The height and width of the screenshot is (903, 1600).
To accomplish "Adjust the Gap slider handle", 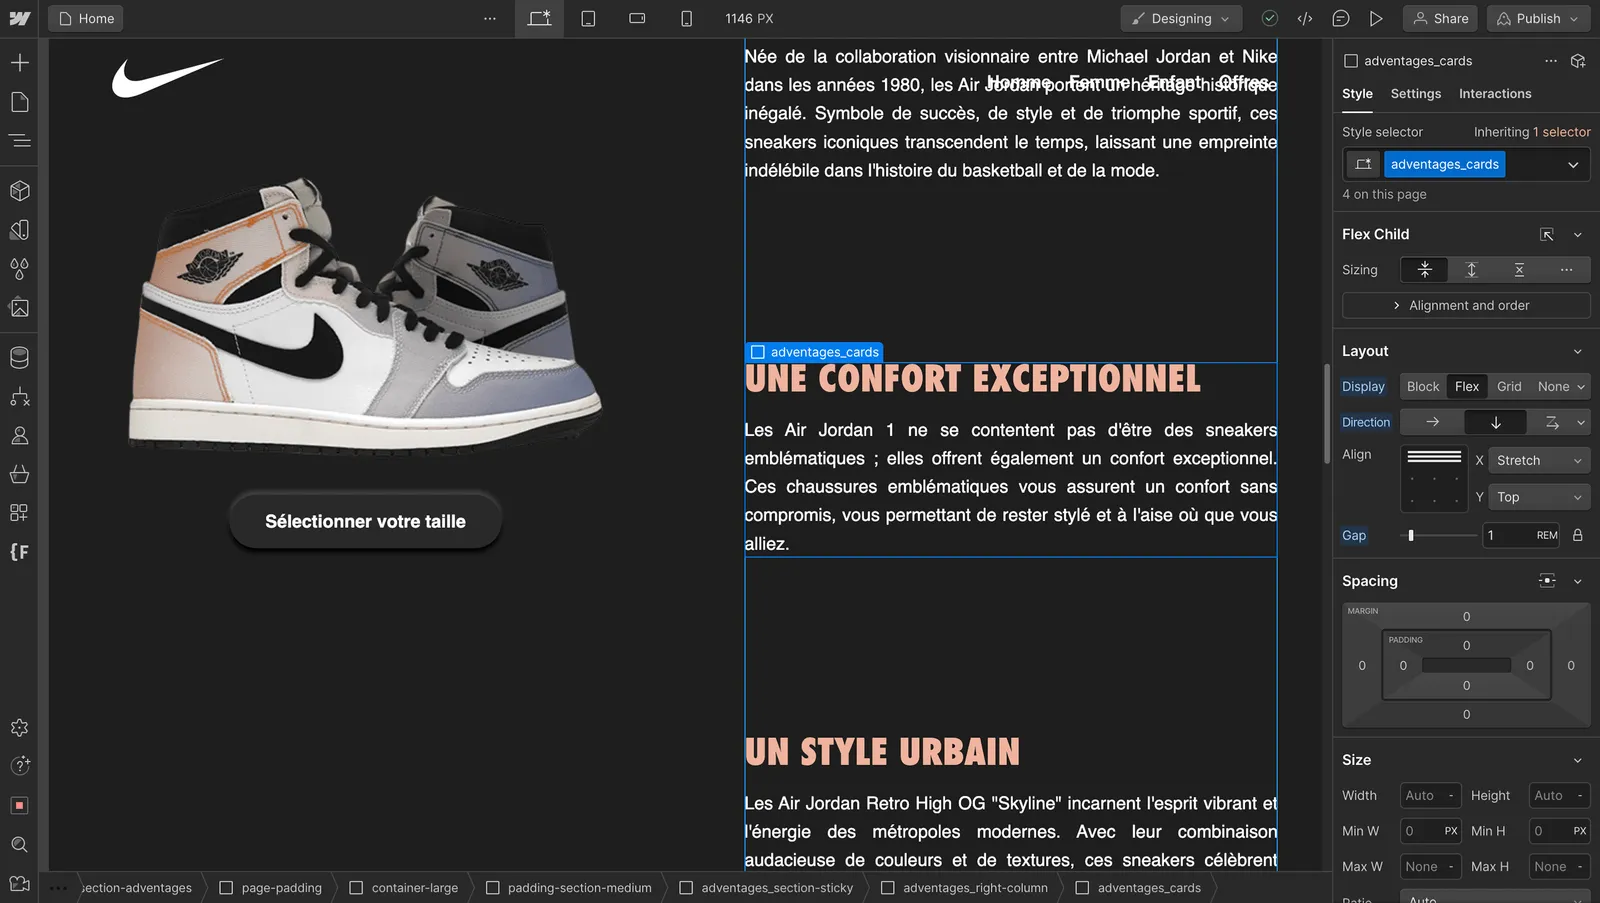I will point(1411,535).
